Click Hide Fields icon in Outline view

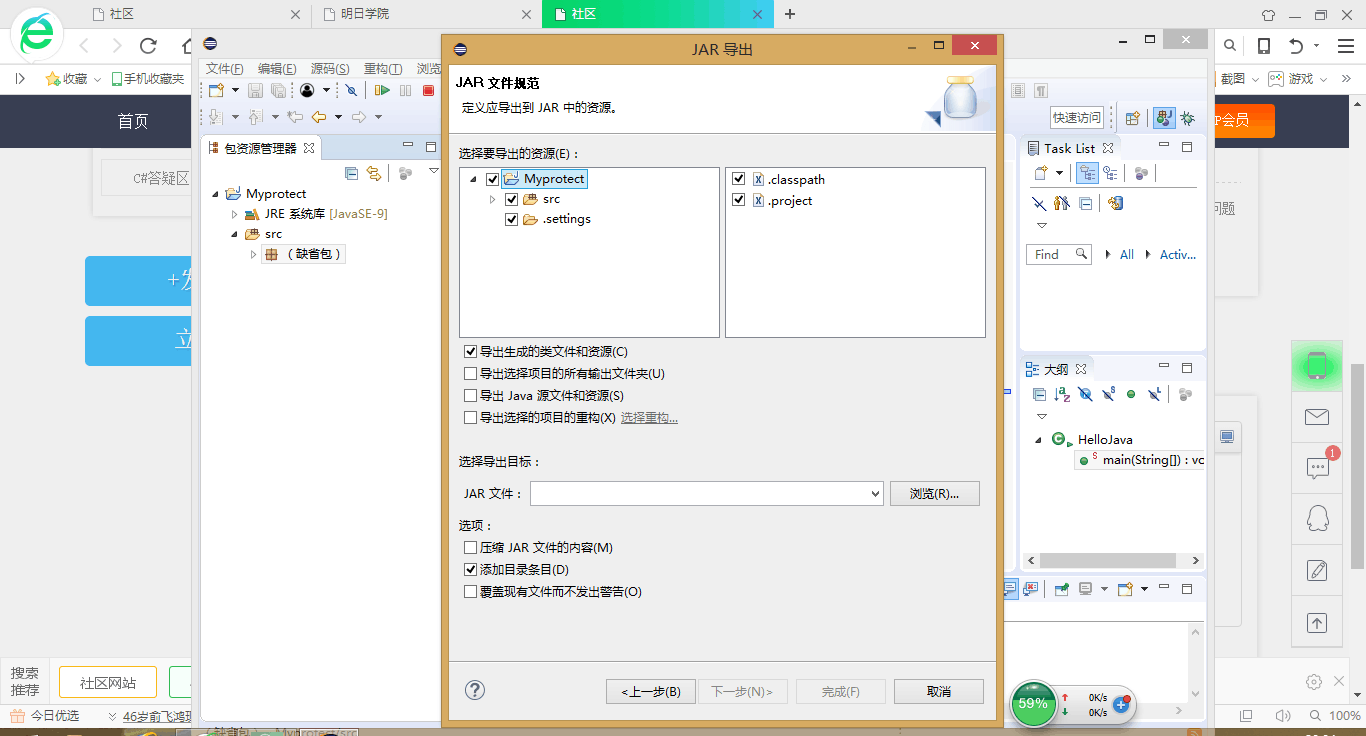[1085, 394]
